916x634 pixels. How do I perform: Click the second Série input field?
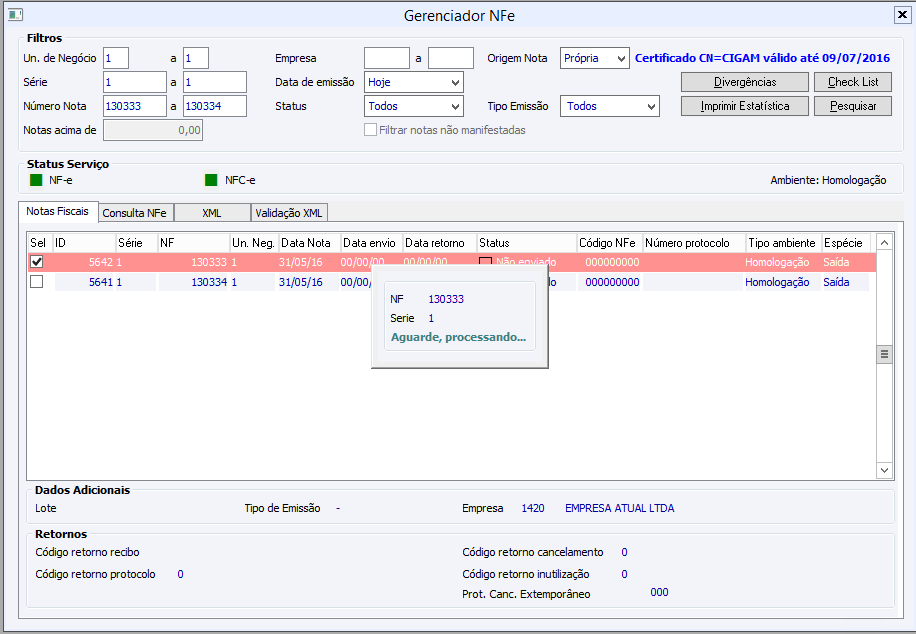click(215, 82)
